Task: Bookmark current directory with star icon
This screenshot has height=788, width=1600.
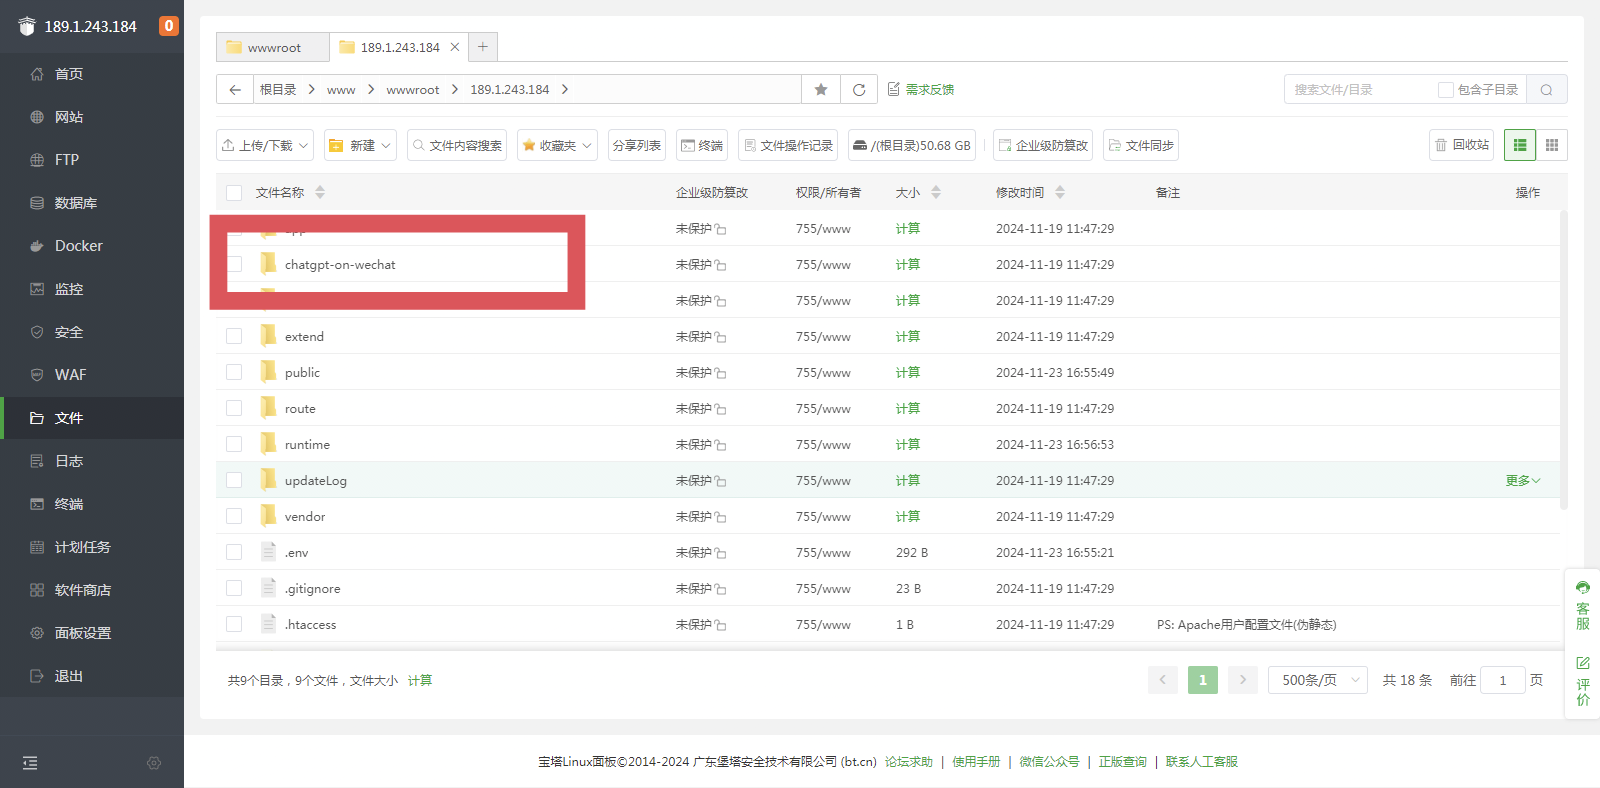Action: [821, 89]
